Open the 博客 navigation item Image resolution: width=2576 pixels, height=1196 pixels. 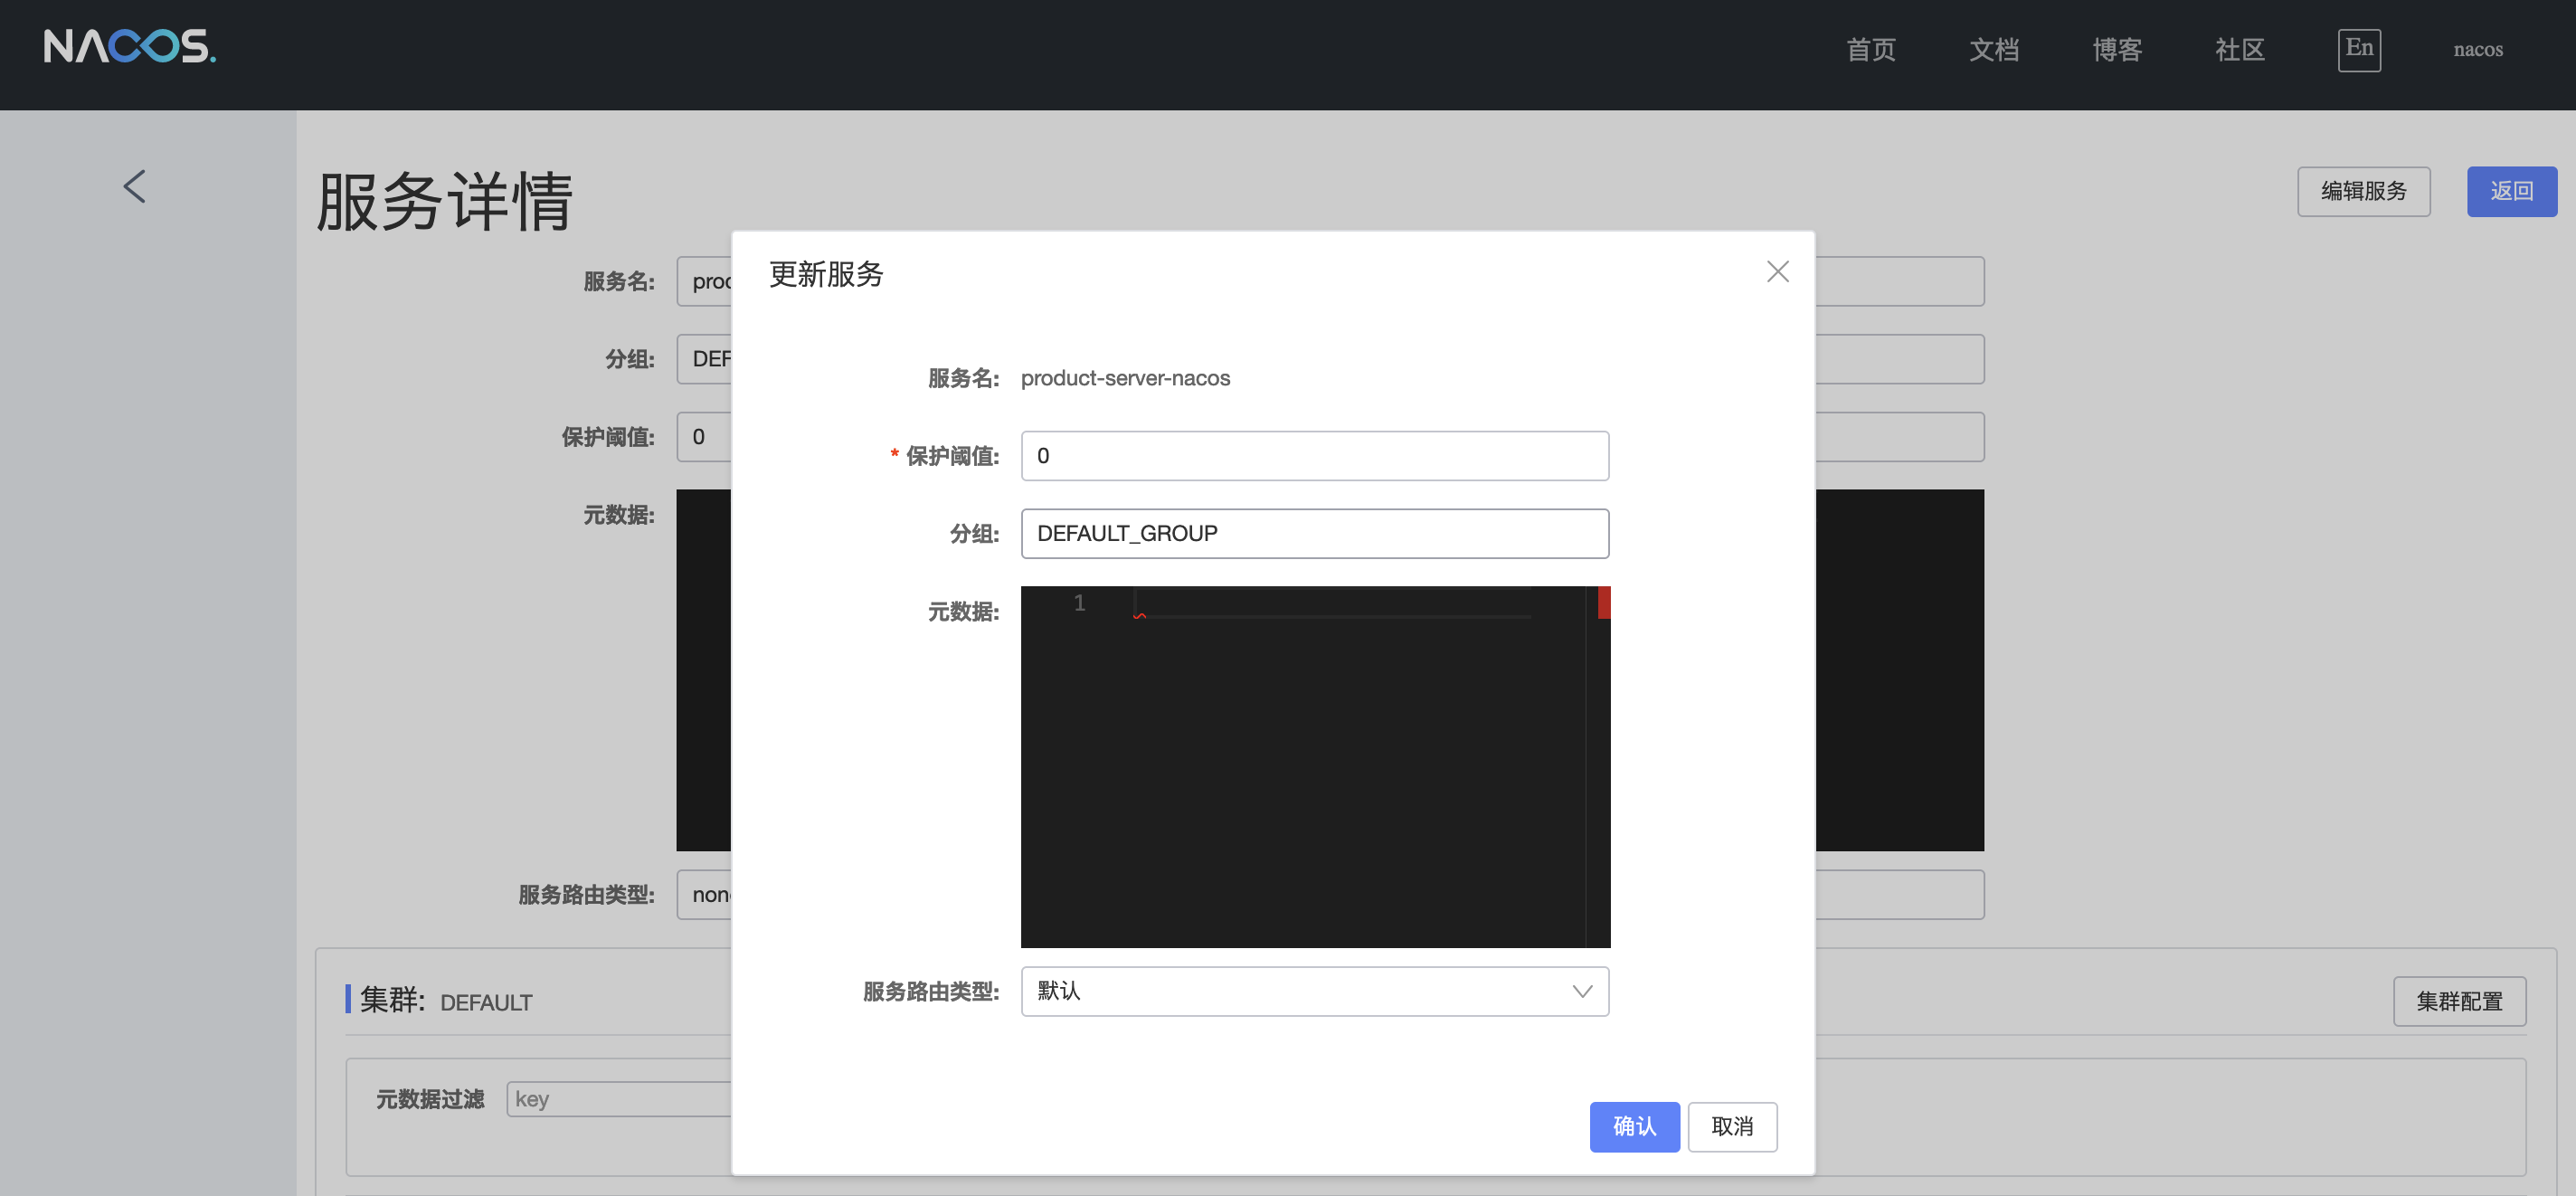pyautogui.click(x=2116, y=49)
